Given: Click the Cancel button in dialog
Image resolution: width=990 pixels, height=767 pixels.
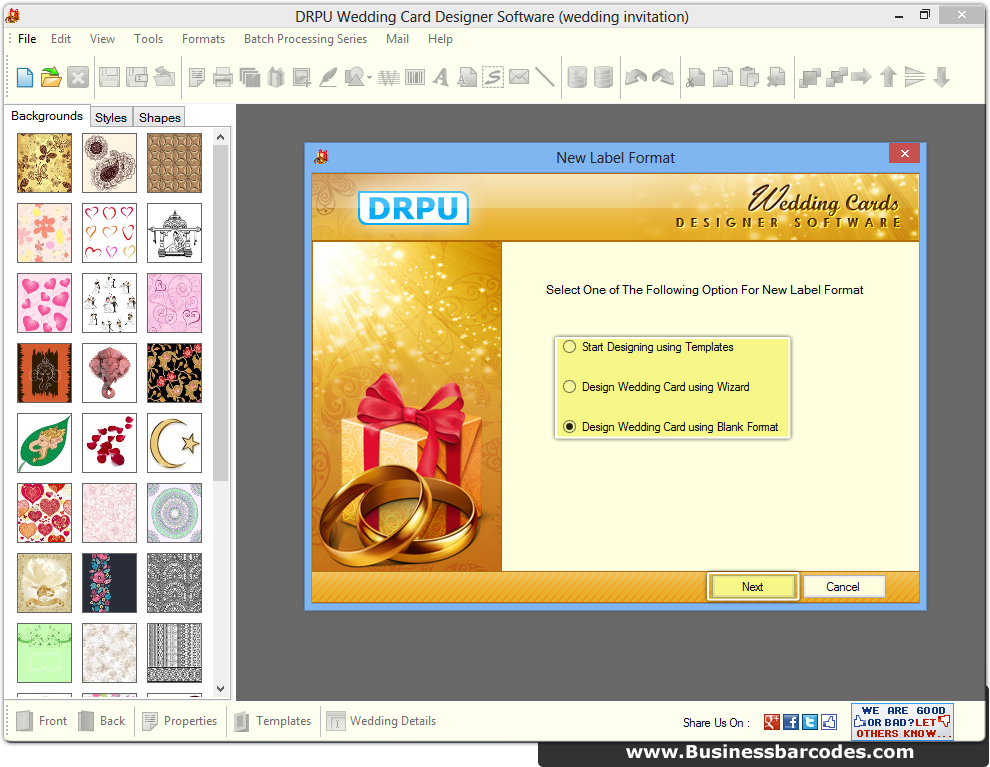Looking at the screenshot, I should (x=843, y=586).
